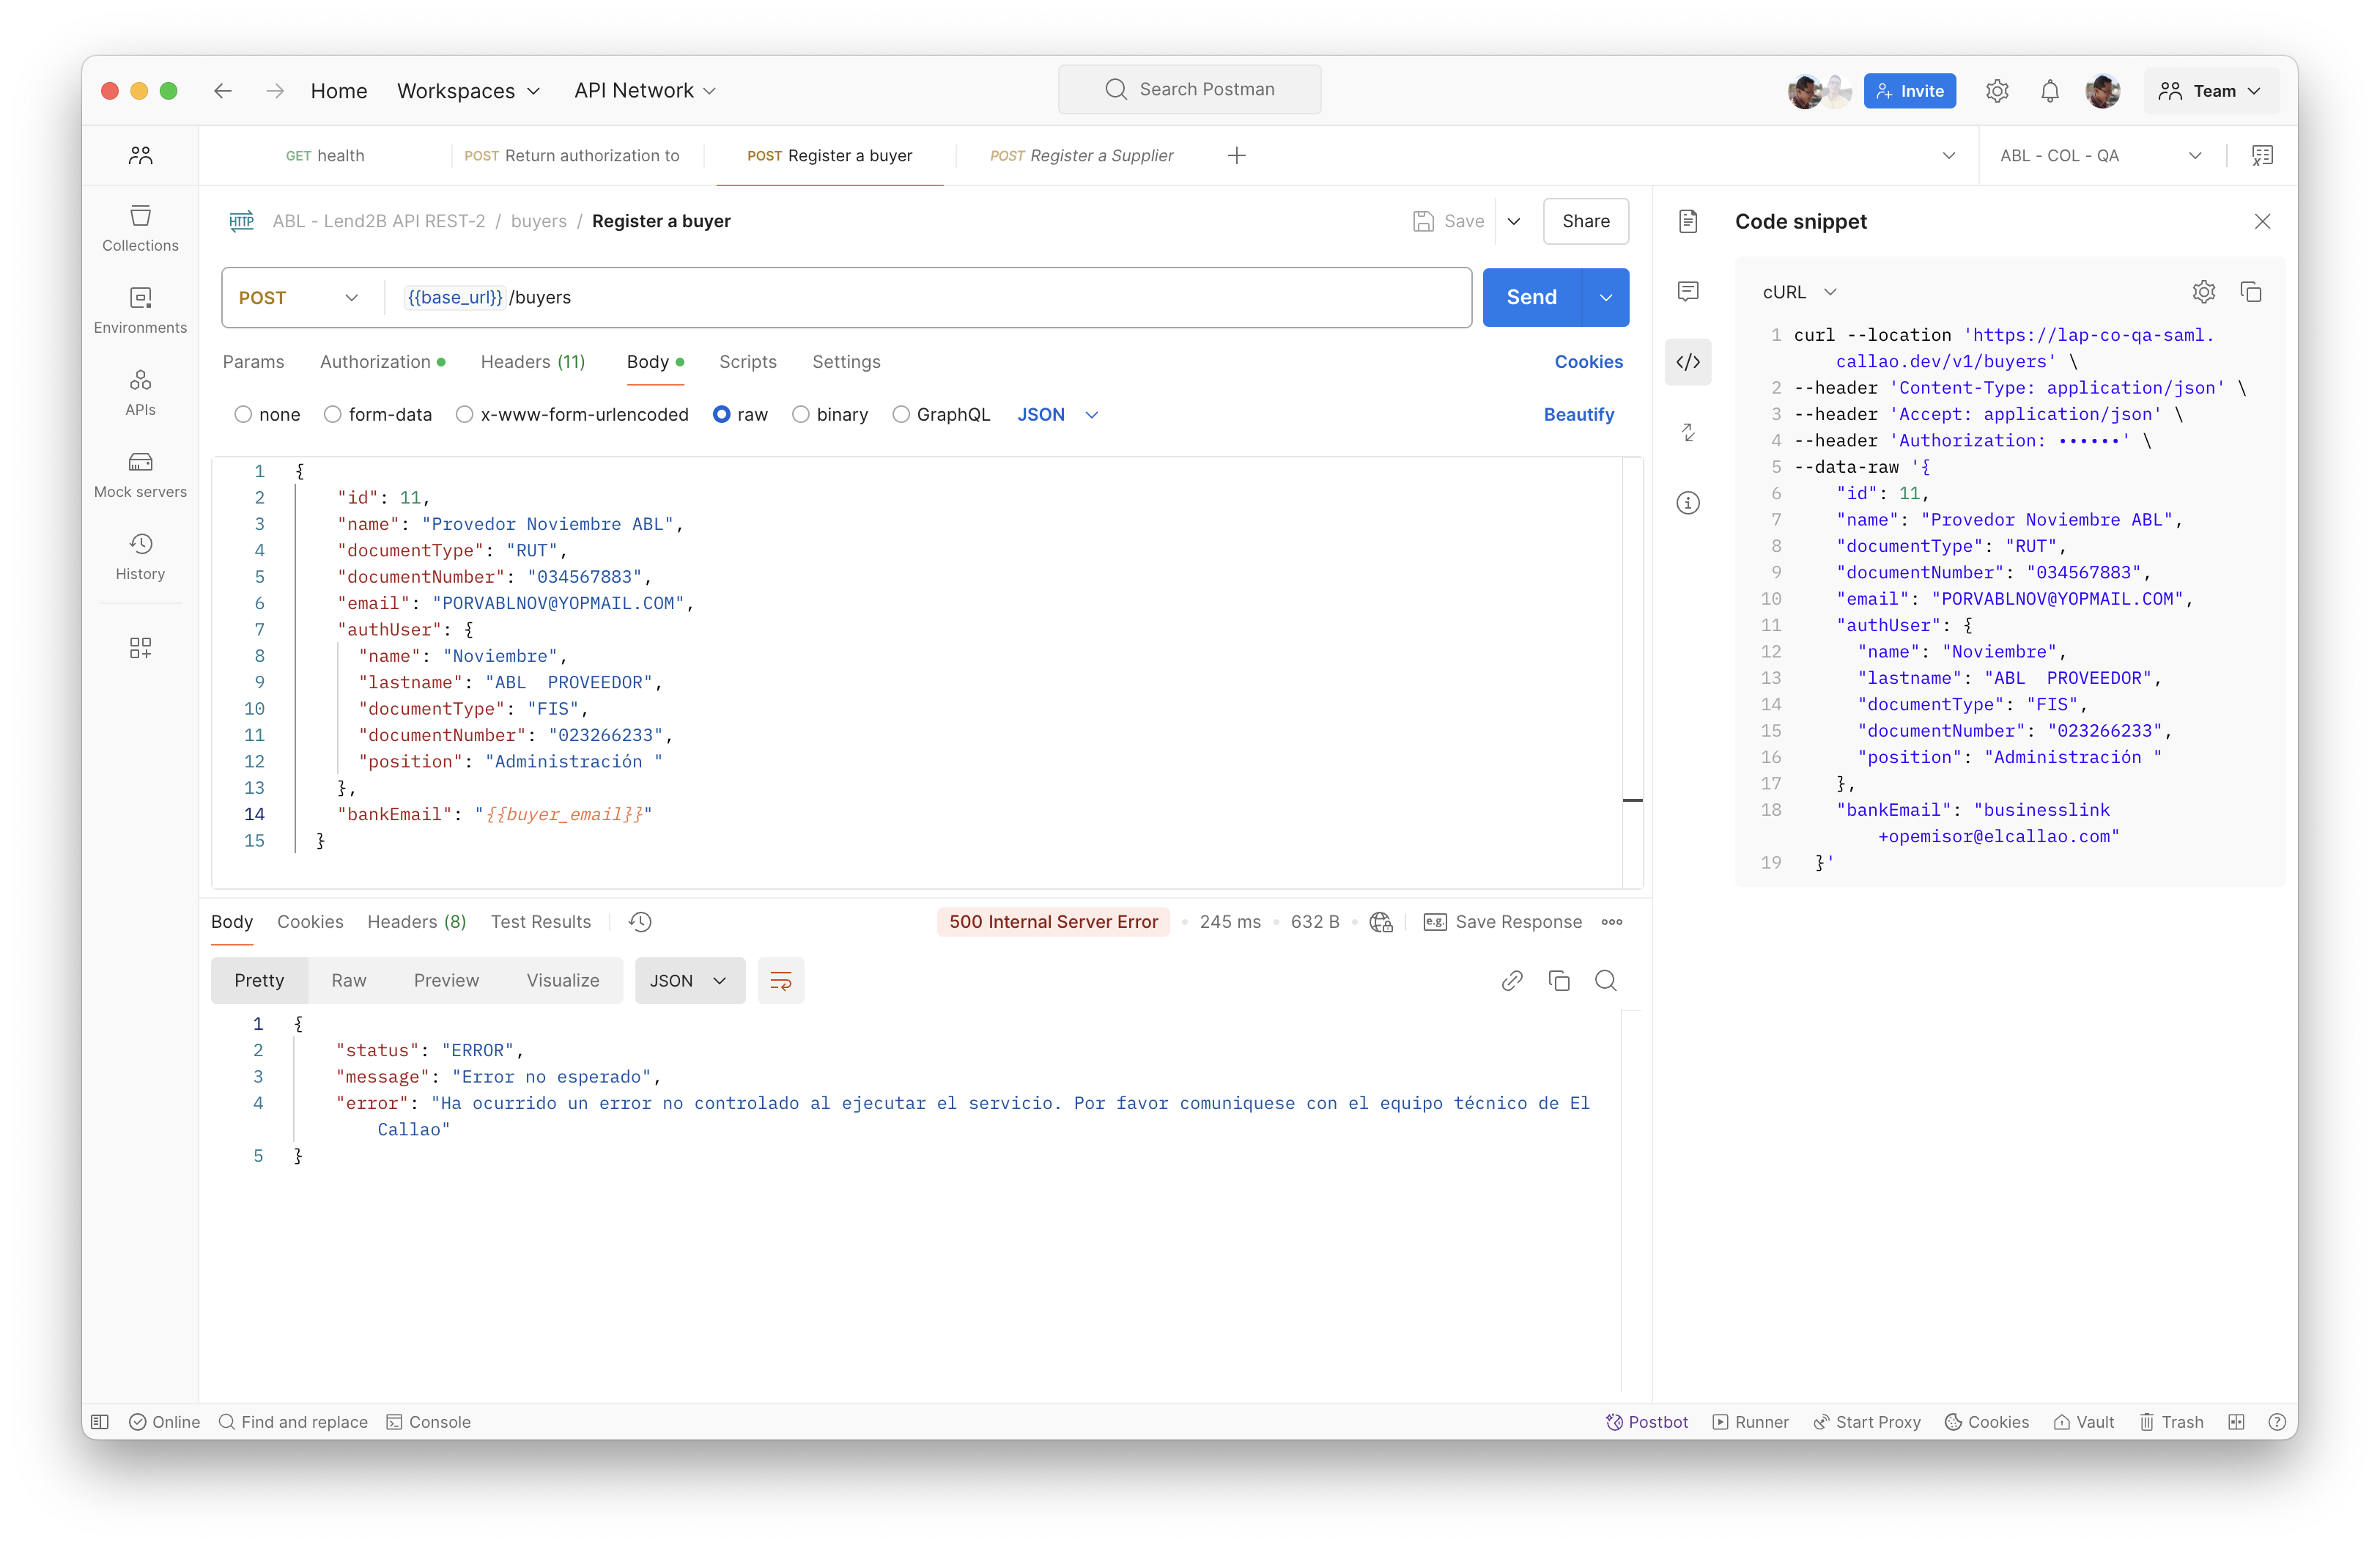Open the History sidebar panel
The height and width of the screenshot is (1548, 2380).
pos(140,556)
